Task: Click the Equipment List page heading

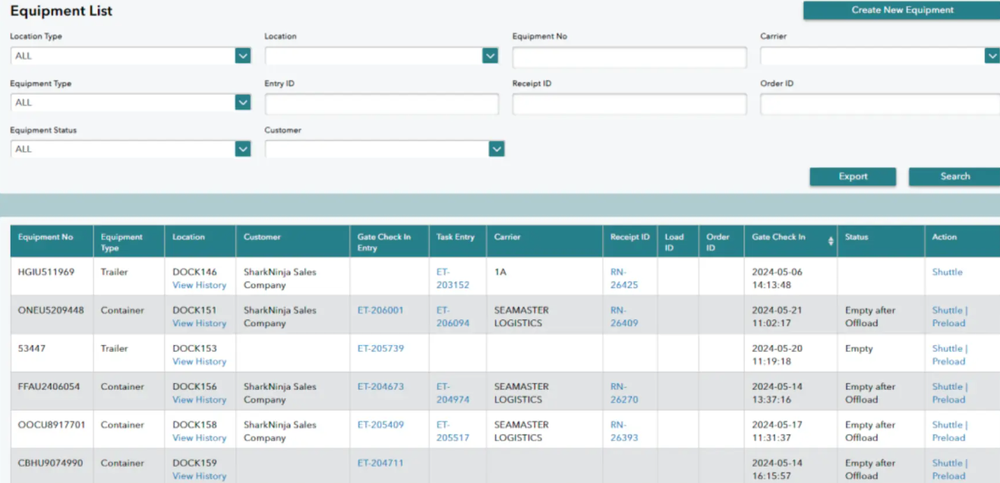Action: [x=61, y=11]
